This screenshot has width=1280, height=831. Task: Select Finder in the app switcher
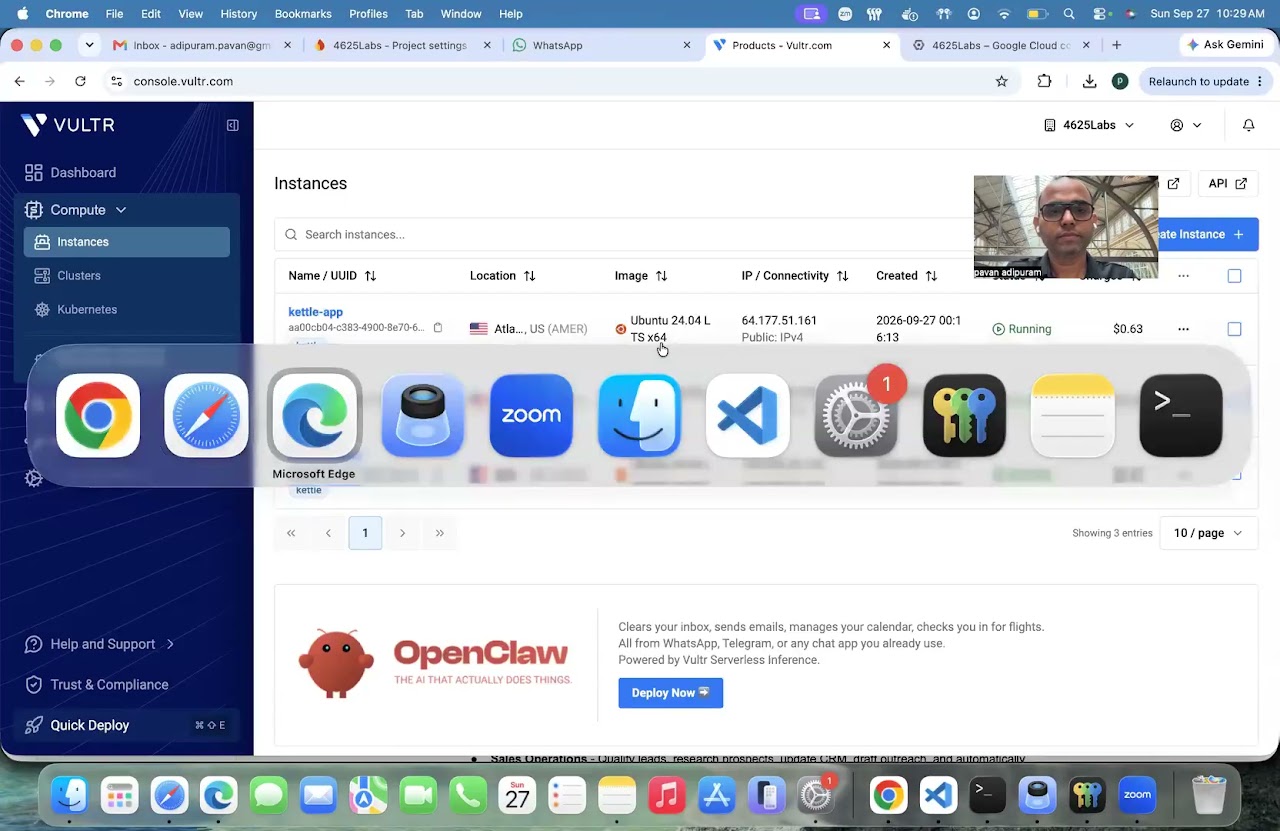point(639,415)
